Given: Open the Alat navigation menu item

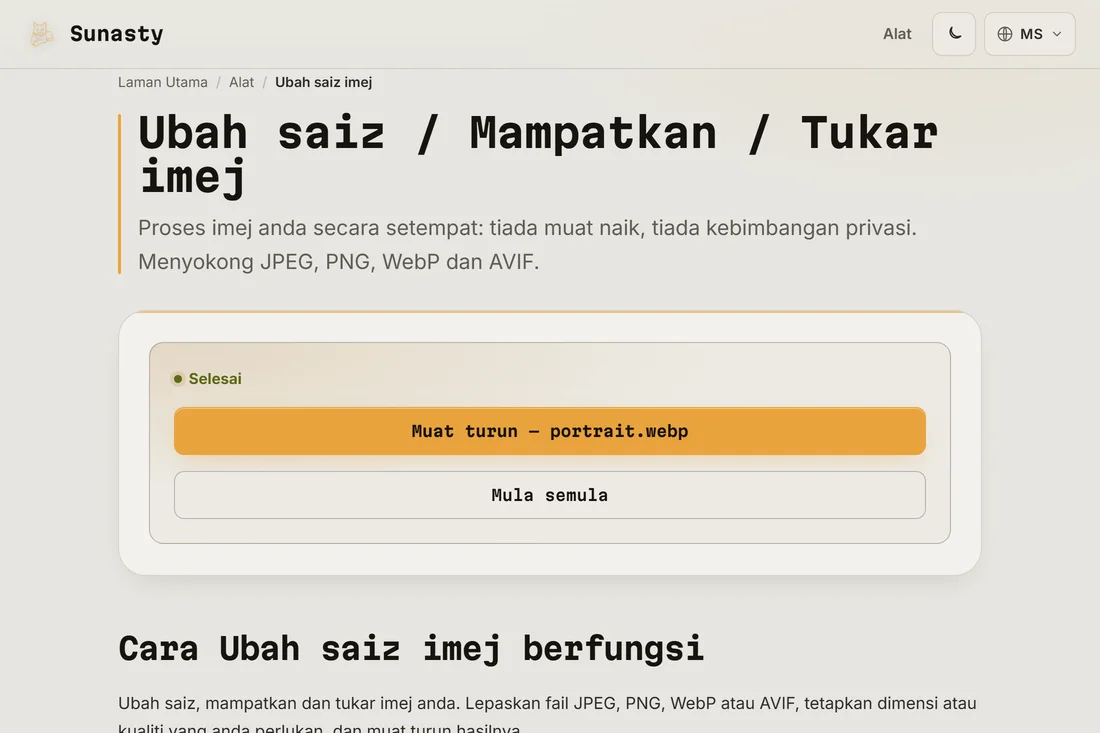Looking at the screenshot, I should [897, 34].
